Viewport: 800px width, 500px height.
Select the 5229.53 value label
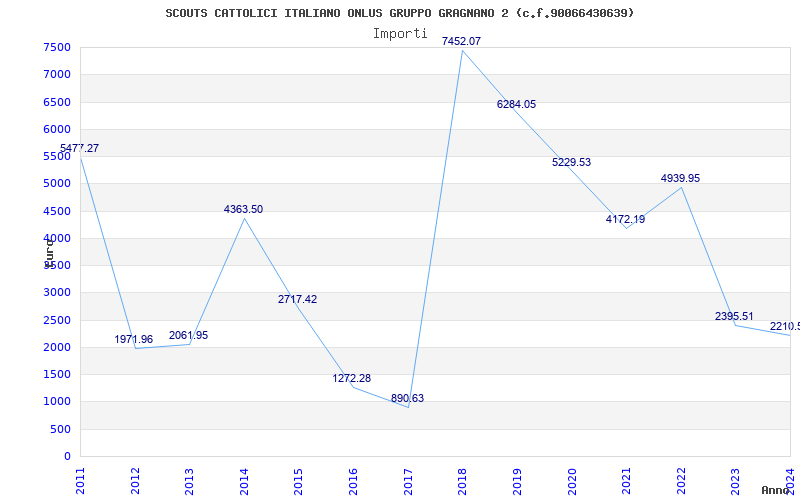click(x=571, y=162)
